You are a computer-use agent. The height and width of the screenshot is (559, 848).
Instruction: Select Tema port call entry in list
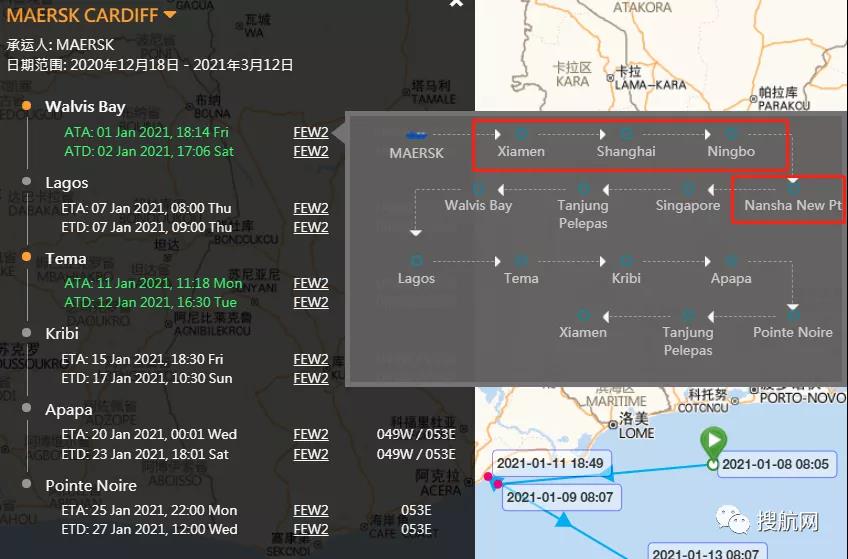tap(66, 258)
